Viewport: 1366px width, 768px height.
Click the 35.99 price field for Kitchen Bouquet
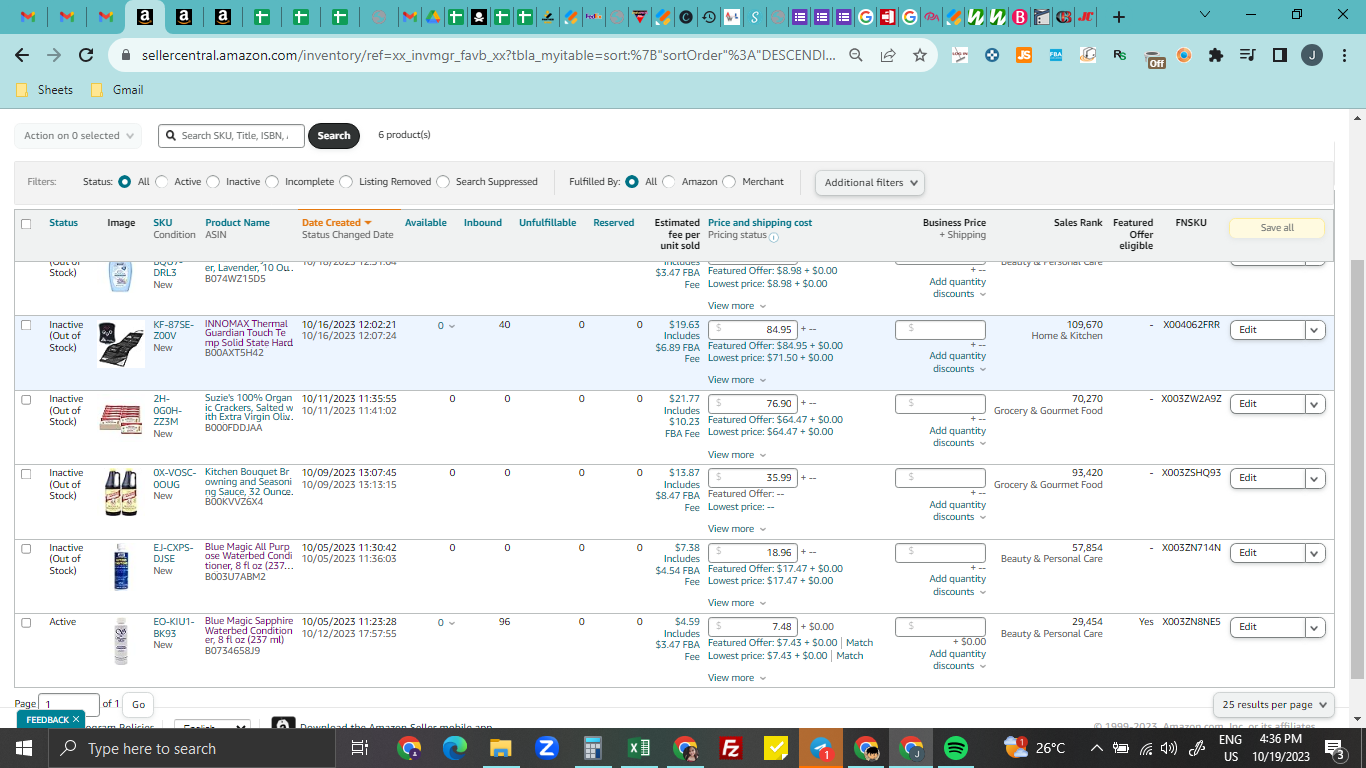[x=753, y=478]
